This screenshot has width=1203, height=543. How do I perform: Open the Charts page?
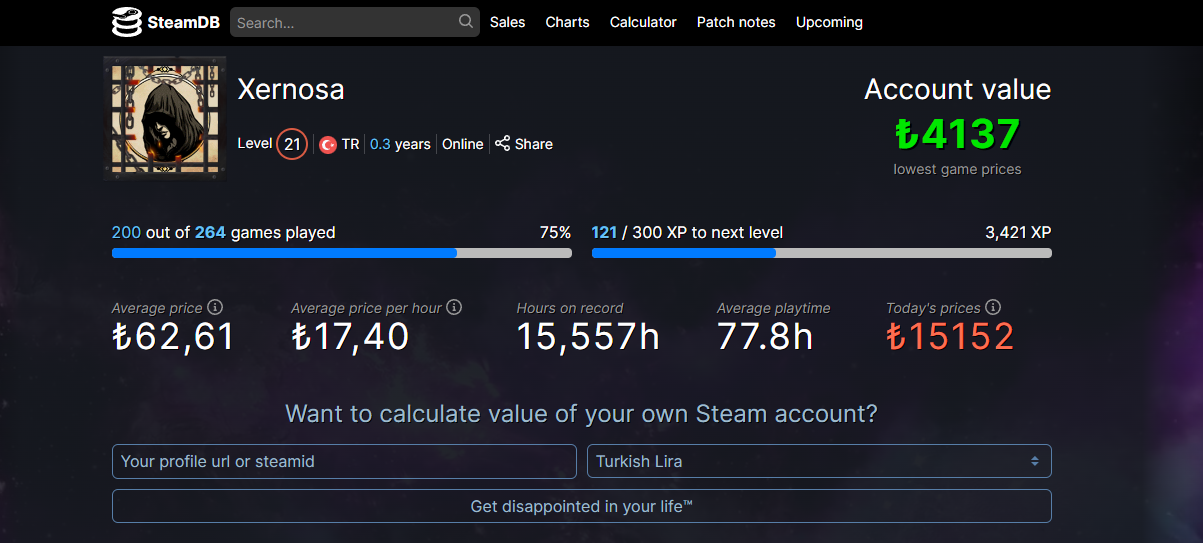tap(567, 22)
